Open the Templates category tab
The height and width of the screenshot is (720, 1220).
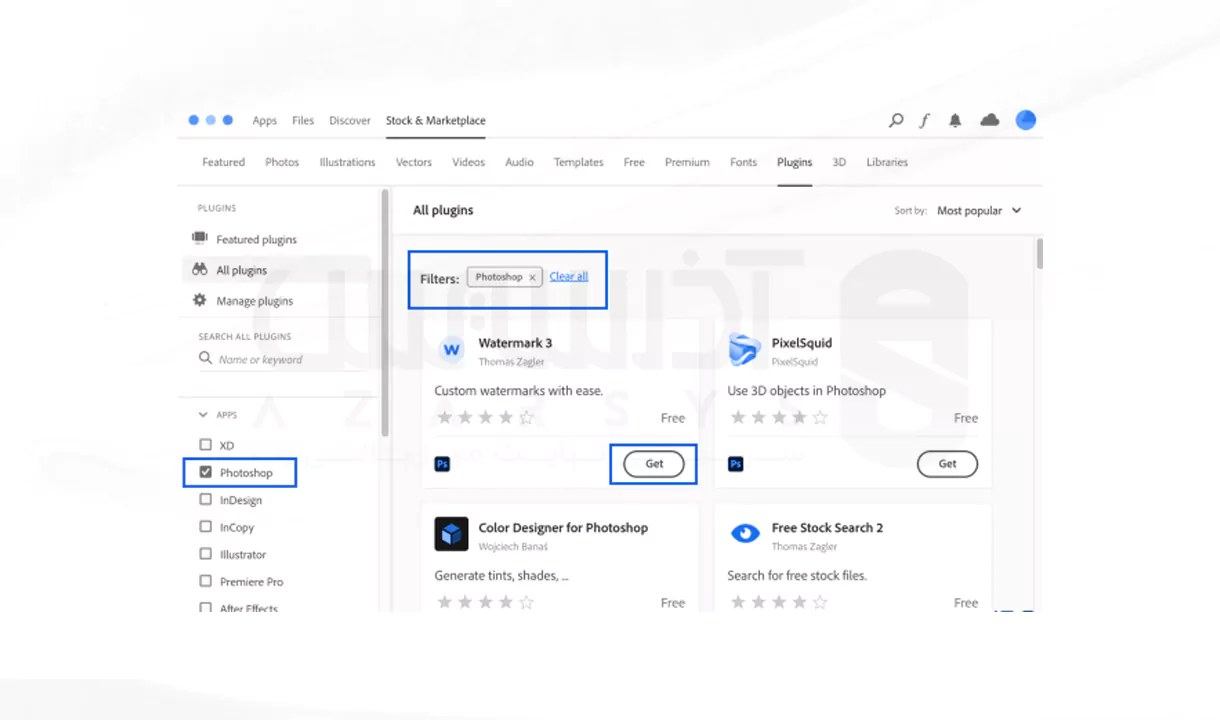[579, 162]
